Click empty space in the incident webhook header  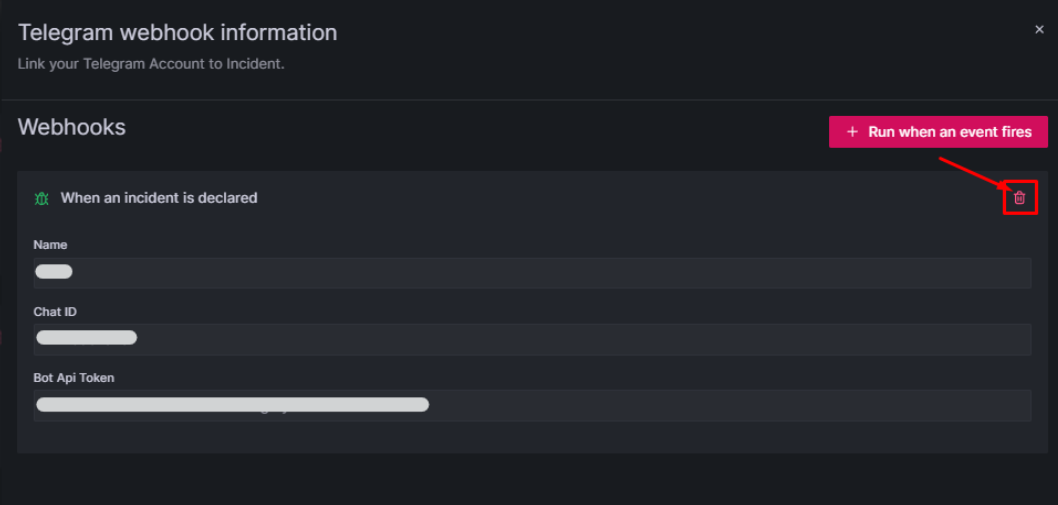[600, 198]
